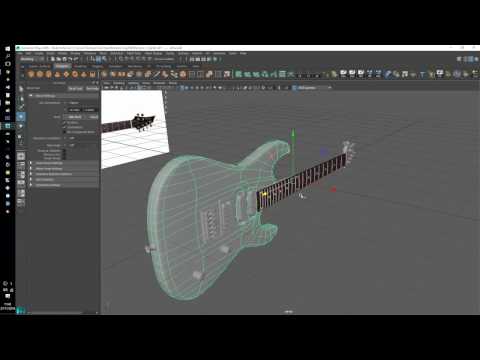Viewport: 480px width, 360px height.
Task: Open Windows Start menu on left taskbar
Action: [8, 49]
